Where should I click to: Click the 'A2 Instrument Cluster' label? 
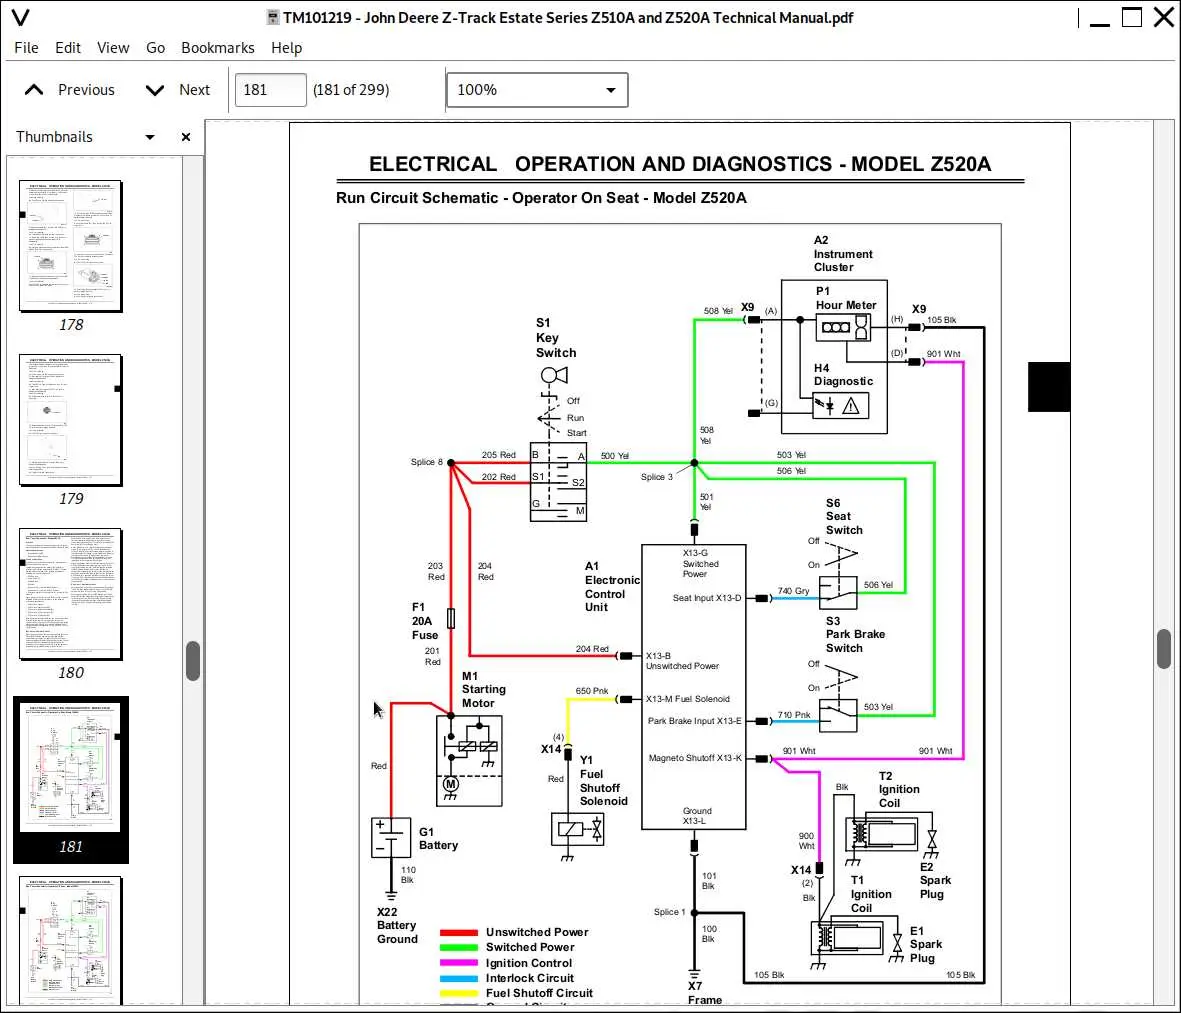pos(843,254)
